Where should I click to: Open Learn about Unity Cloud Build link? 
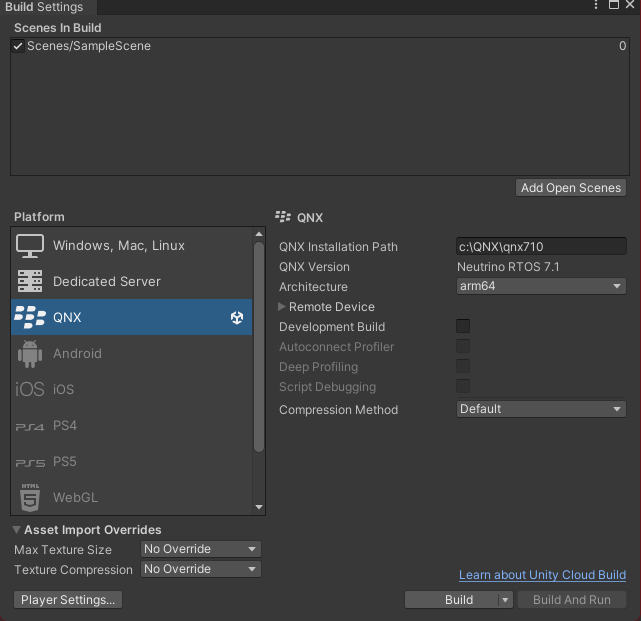coord(542,575)
